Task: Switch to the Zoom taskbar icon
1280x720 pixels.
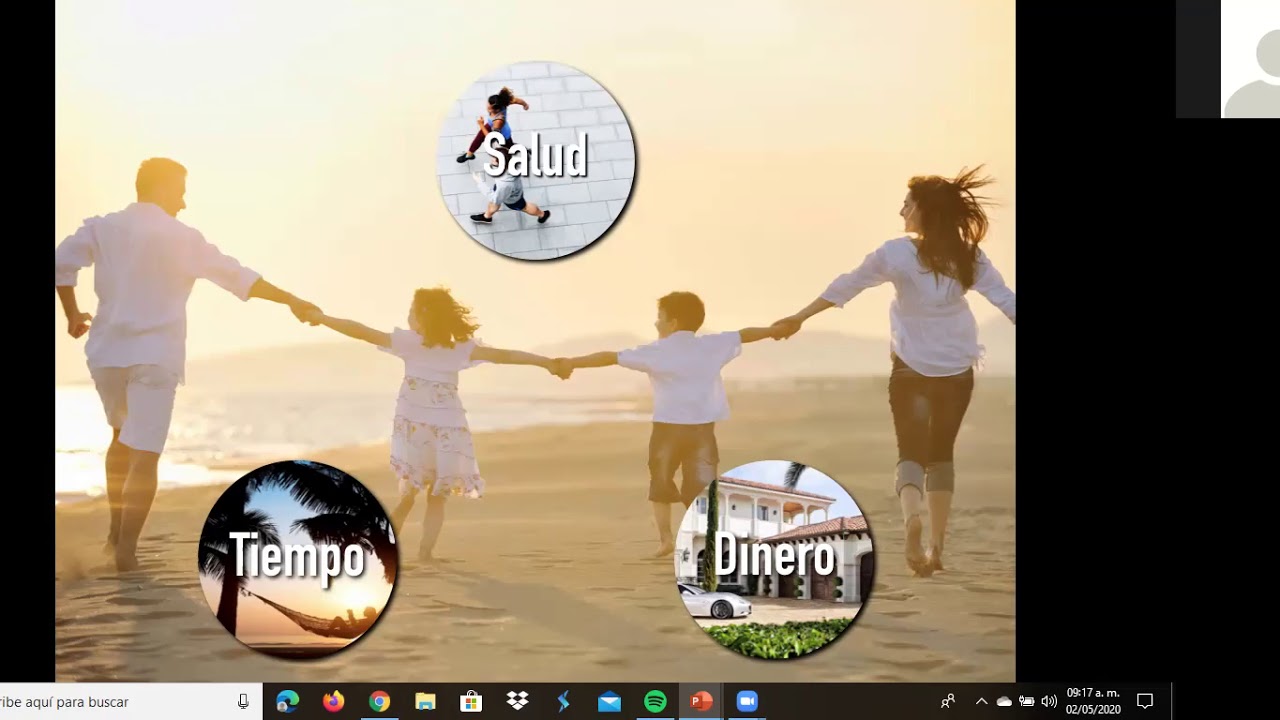Action: coord(747,702)
